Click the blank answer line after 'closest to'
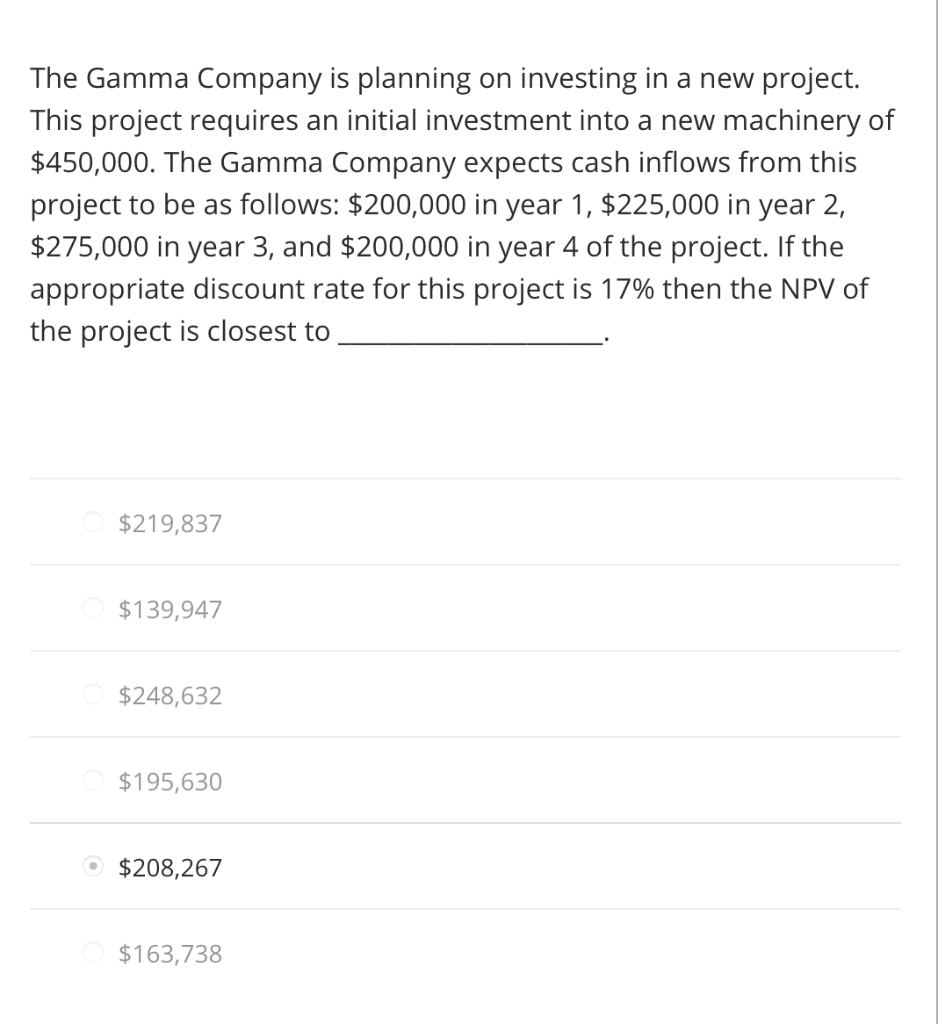Screen dimensions: 938x1024 click(470, 334)
